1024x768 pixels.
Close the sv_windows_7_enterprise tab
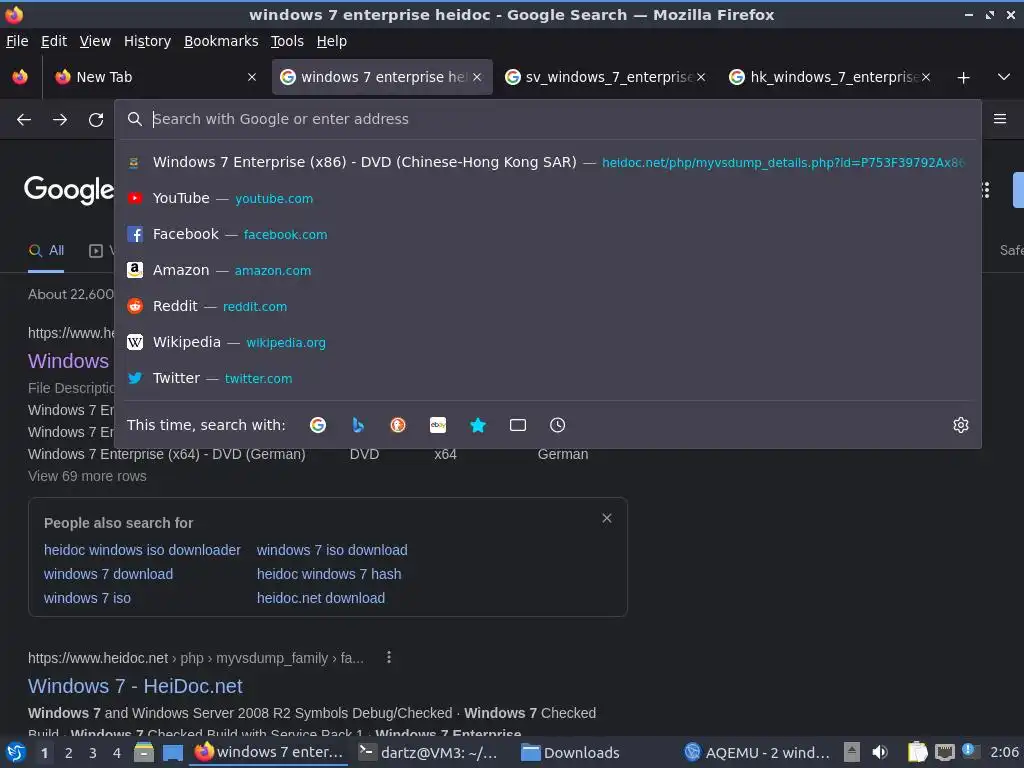[701, 77]
